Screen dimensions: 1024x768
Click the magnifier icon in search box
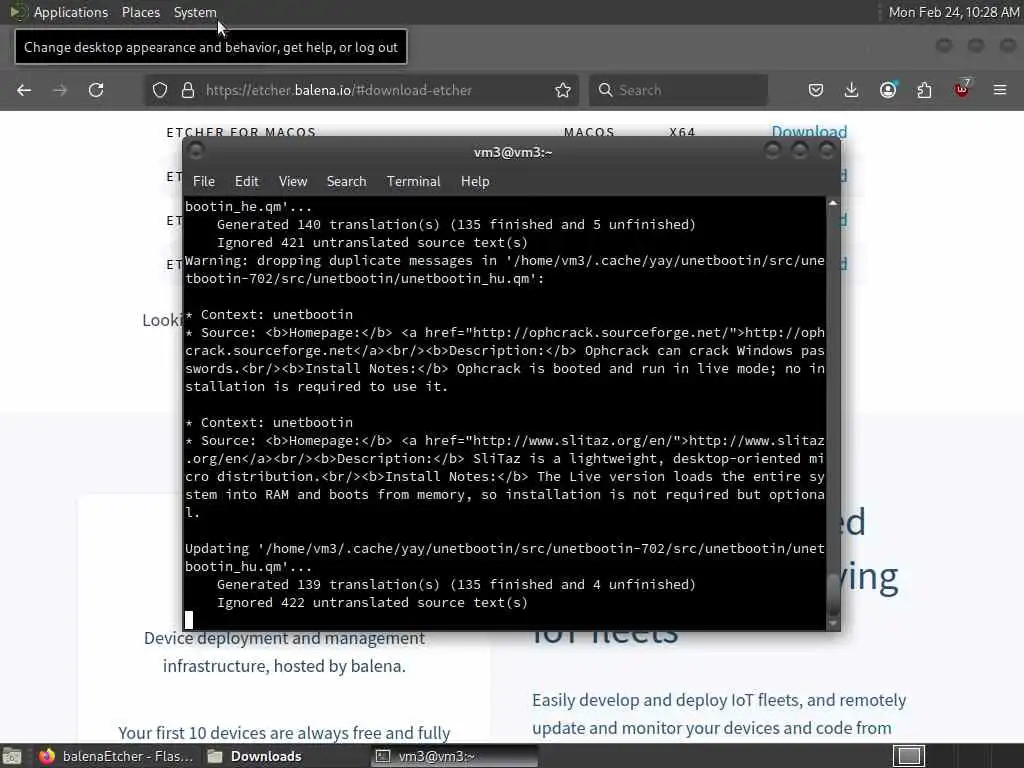click(x=605, y=90)
